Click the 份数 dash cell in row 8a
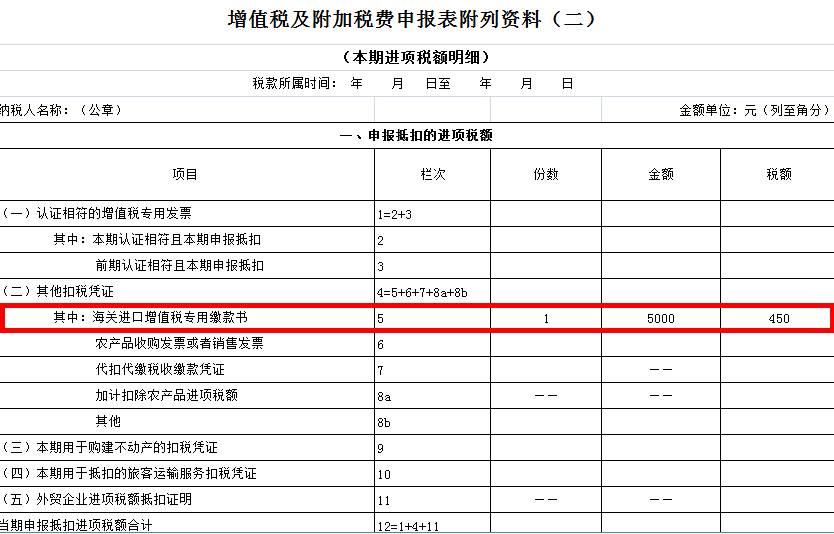Viewport: 834px width, 534px height. tap(546, 396)
